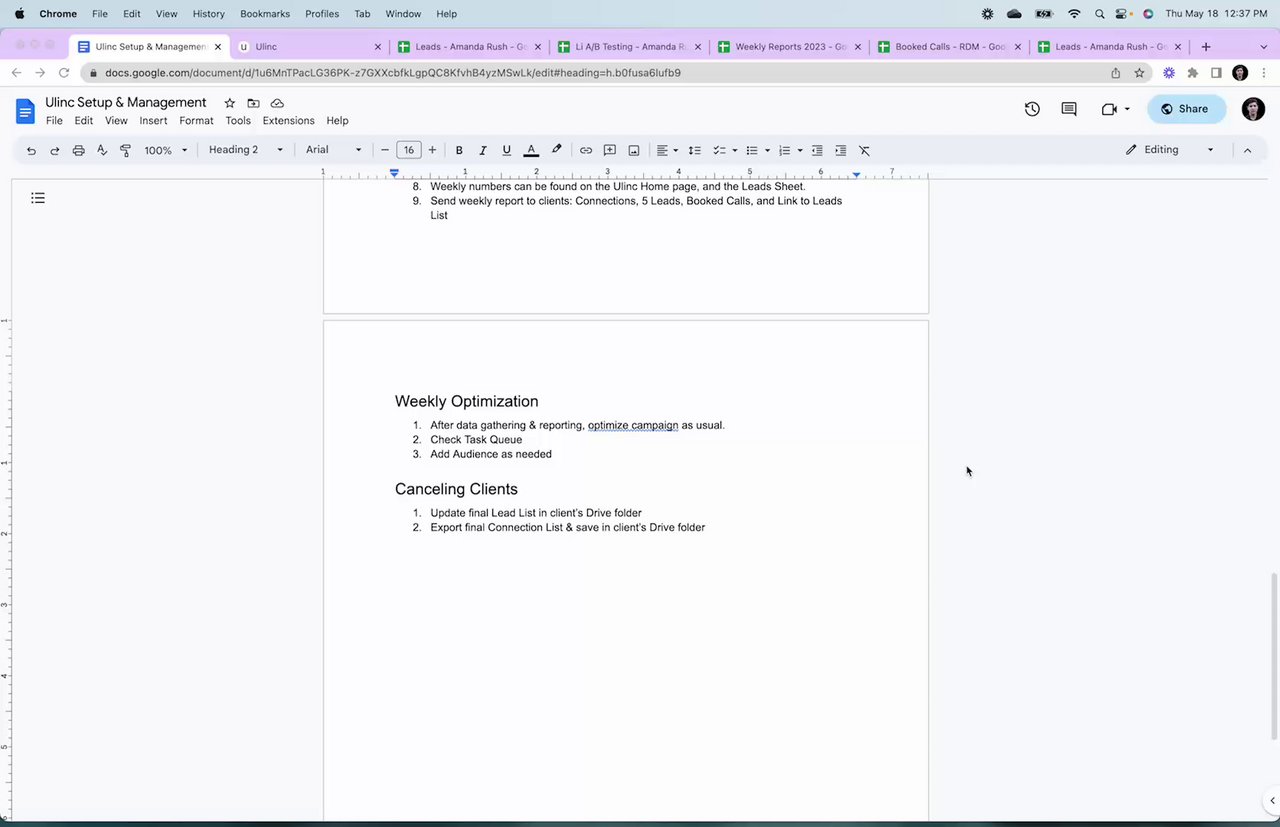Image resolution: width=1280 pixels, height=827 pixels.
Task: Star the Ulinc Setup & Management document
Action: click(229, 103)
